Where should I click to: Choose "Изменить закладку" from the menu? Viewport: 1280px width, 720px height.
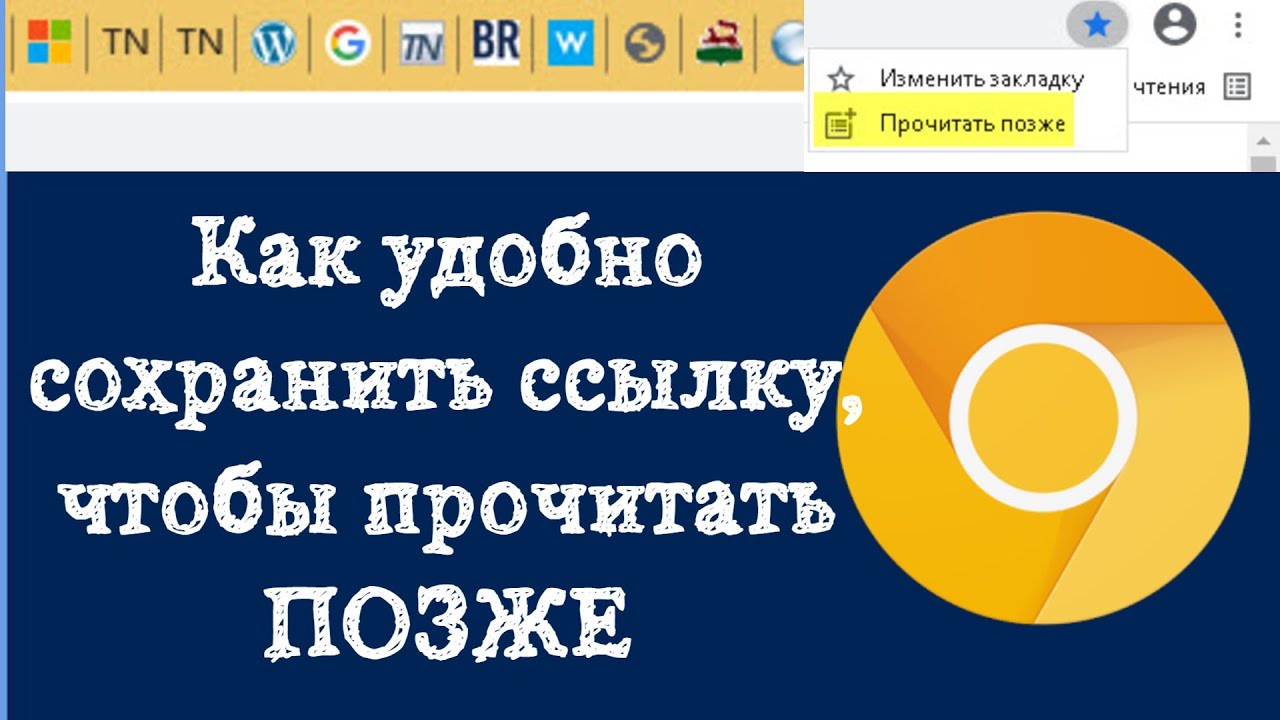click(966, 78)
